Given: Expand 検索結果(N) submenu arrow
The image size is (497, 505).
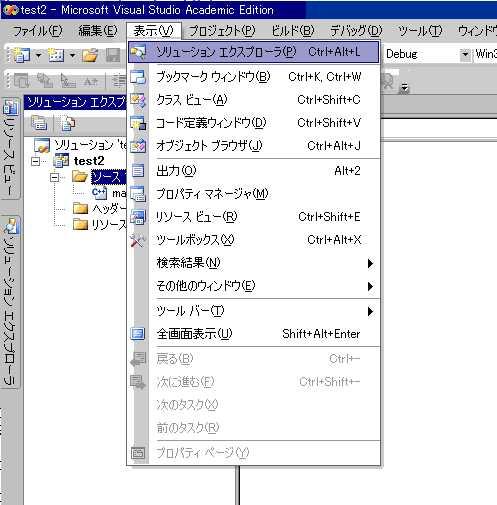Looking at the screenshot, I should click(370, 263).
